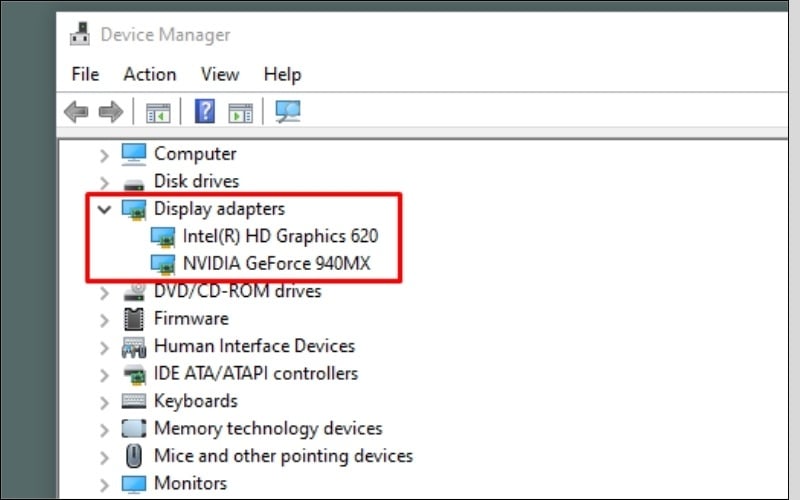Expand the Computer node

pyautogui.click(x=104, y=155)
